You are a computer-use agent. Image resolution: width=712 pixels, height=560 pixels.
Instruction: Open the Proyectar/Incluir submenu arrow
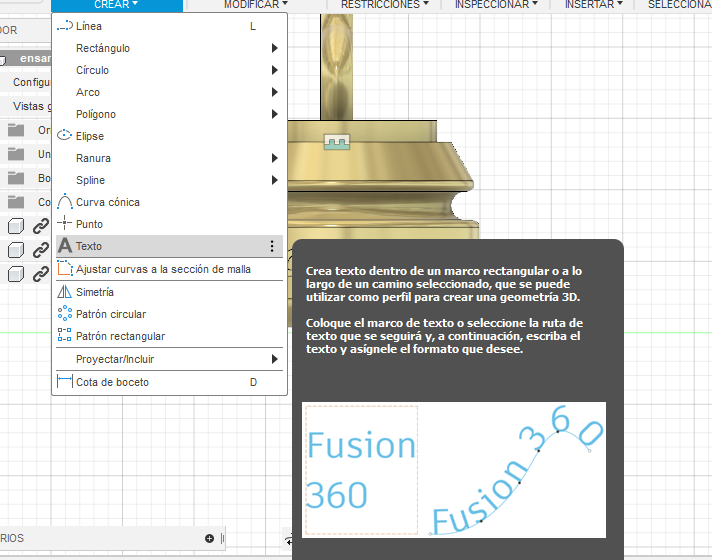274,359
